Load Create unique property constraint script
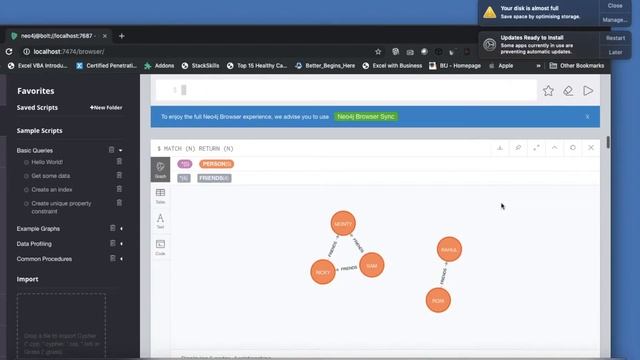The height and width of the screenshot is (360, 640). point(61,207)
